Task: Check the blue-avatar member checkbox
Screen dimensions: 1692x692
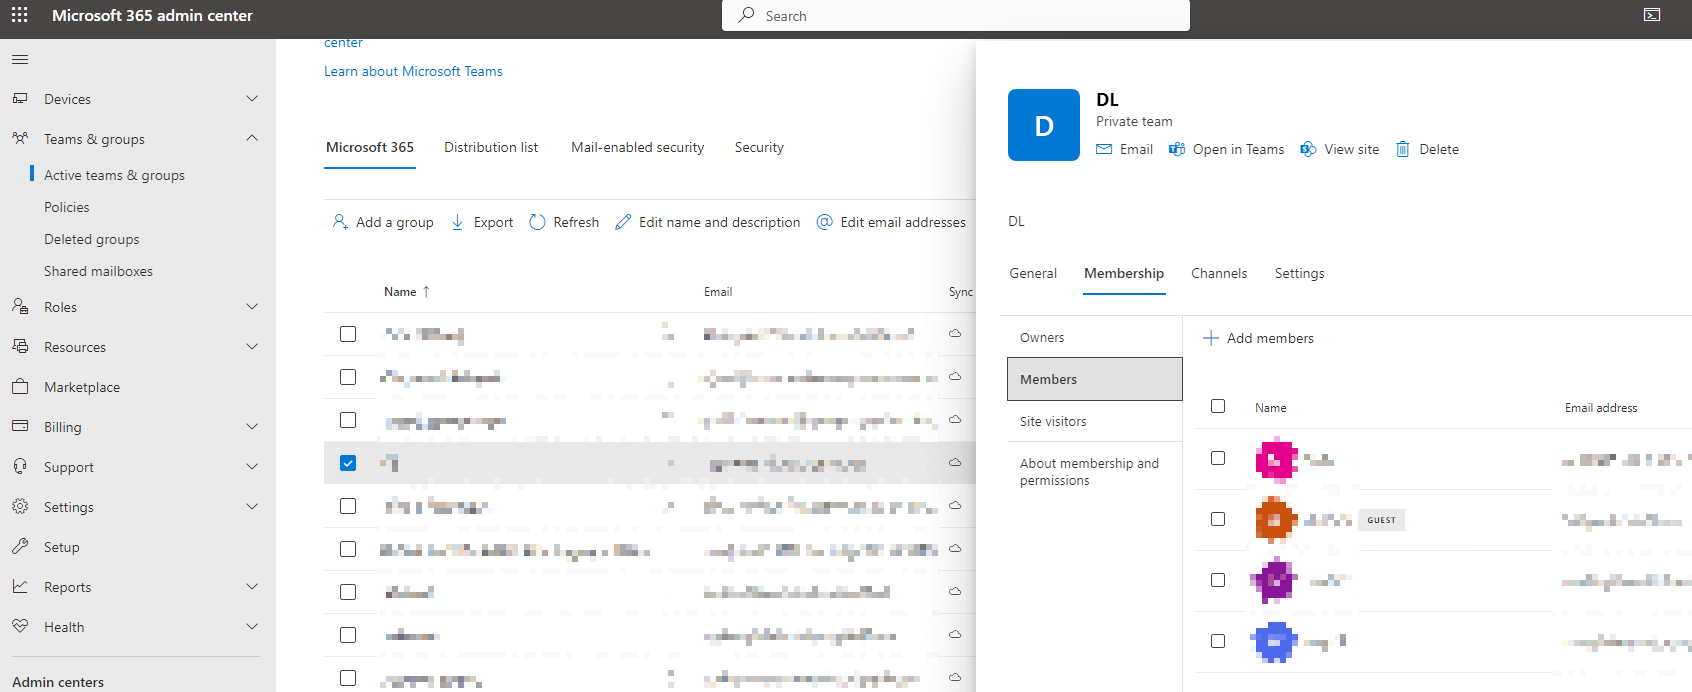Action: click(x=1218, y=641)
